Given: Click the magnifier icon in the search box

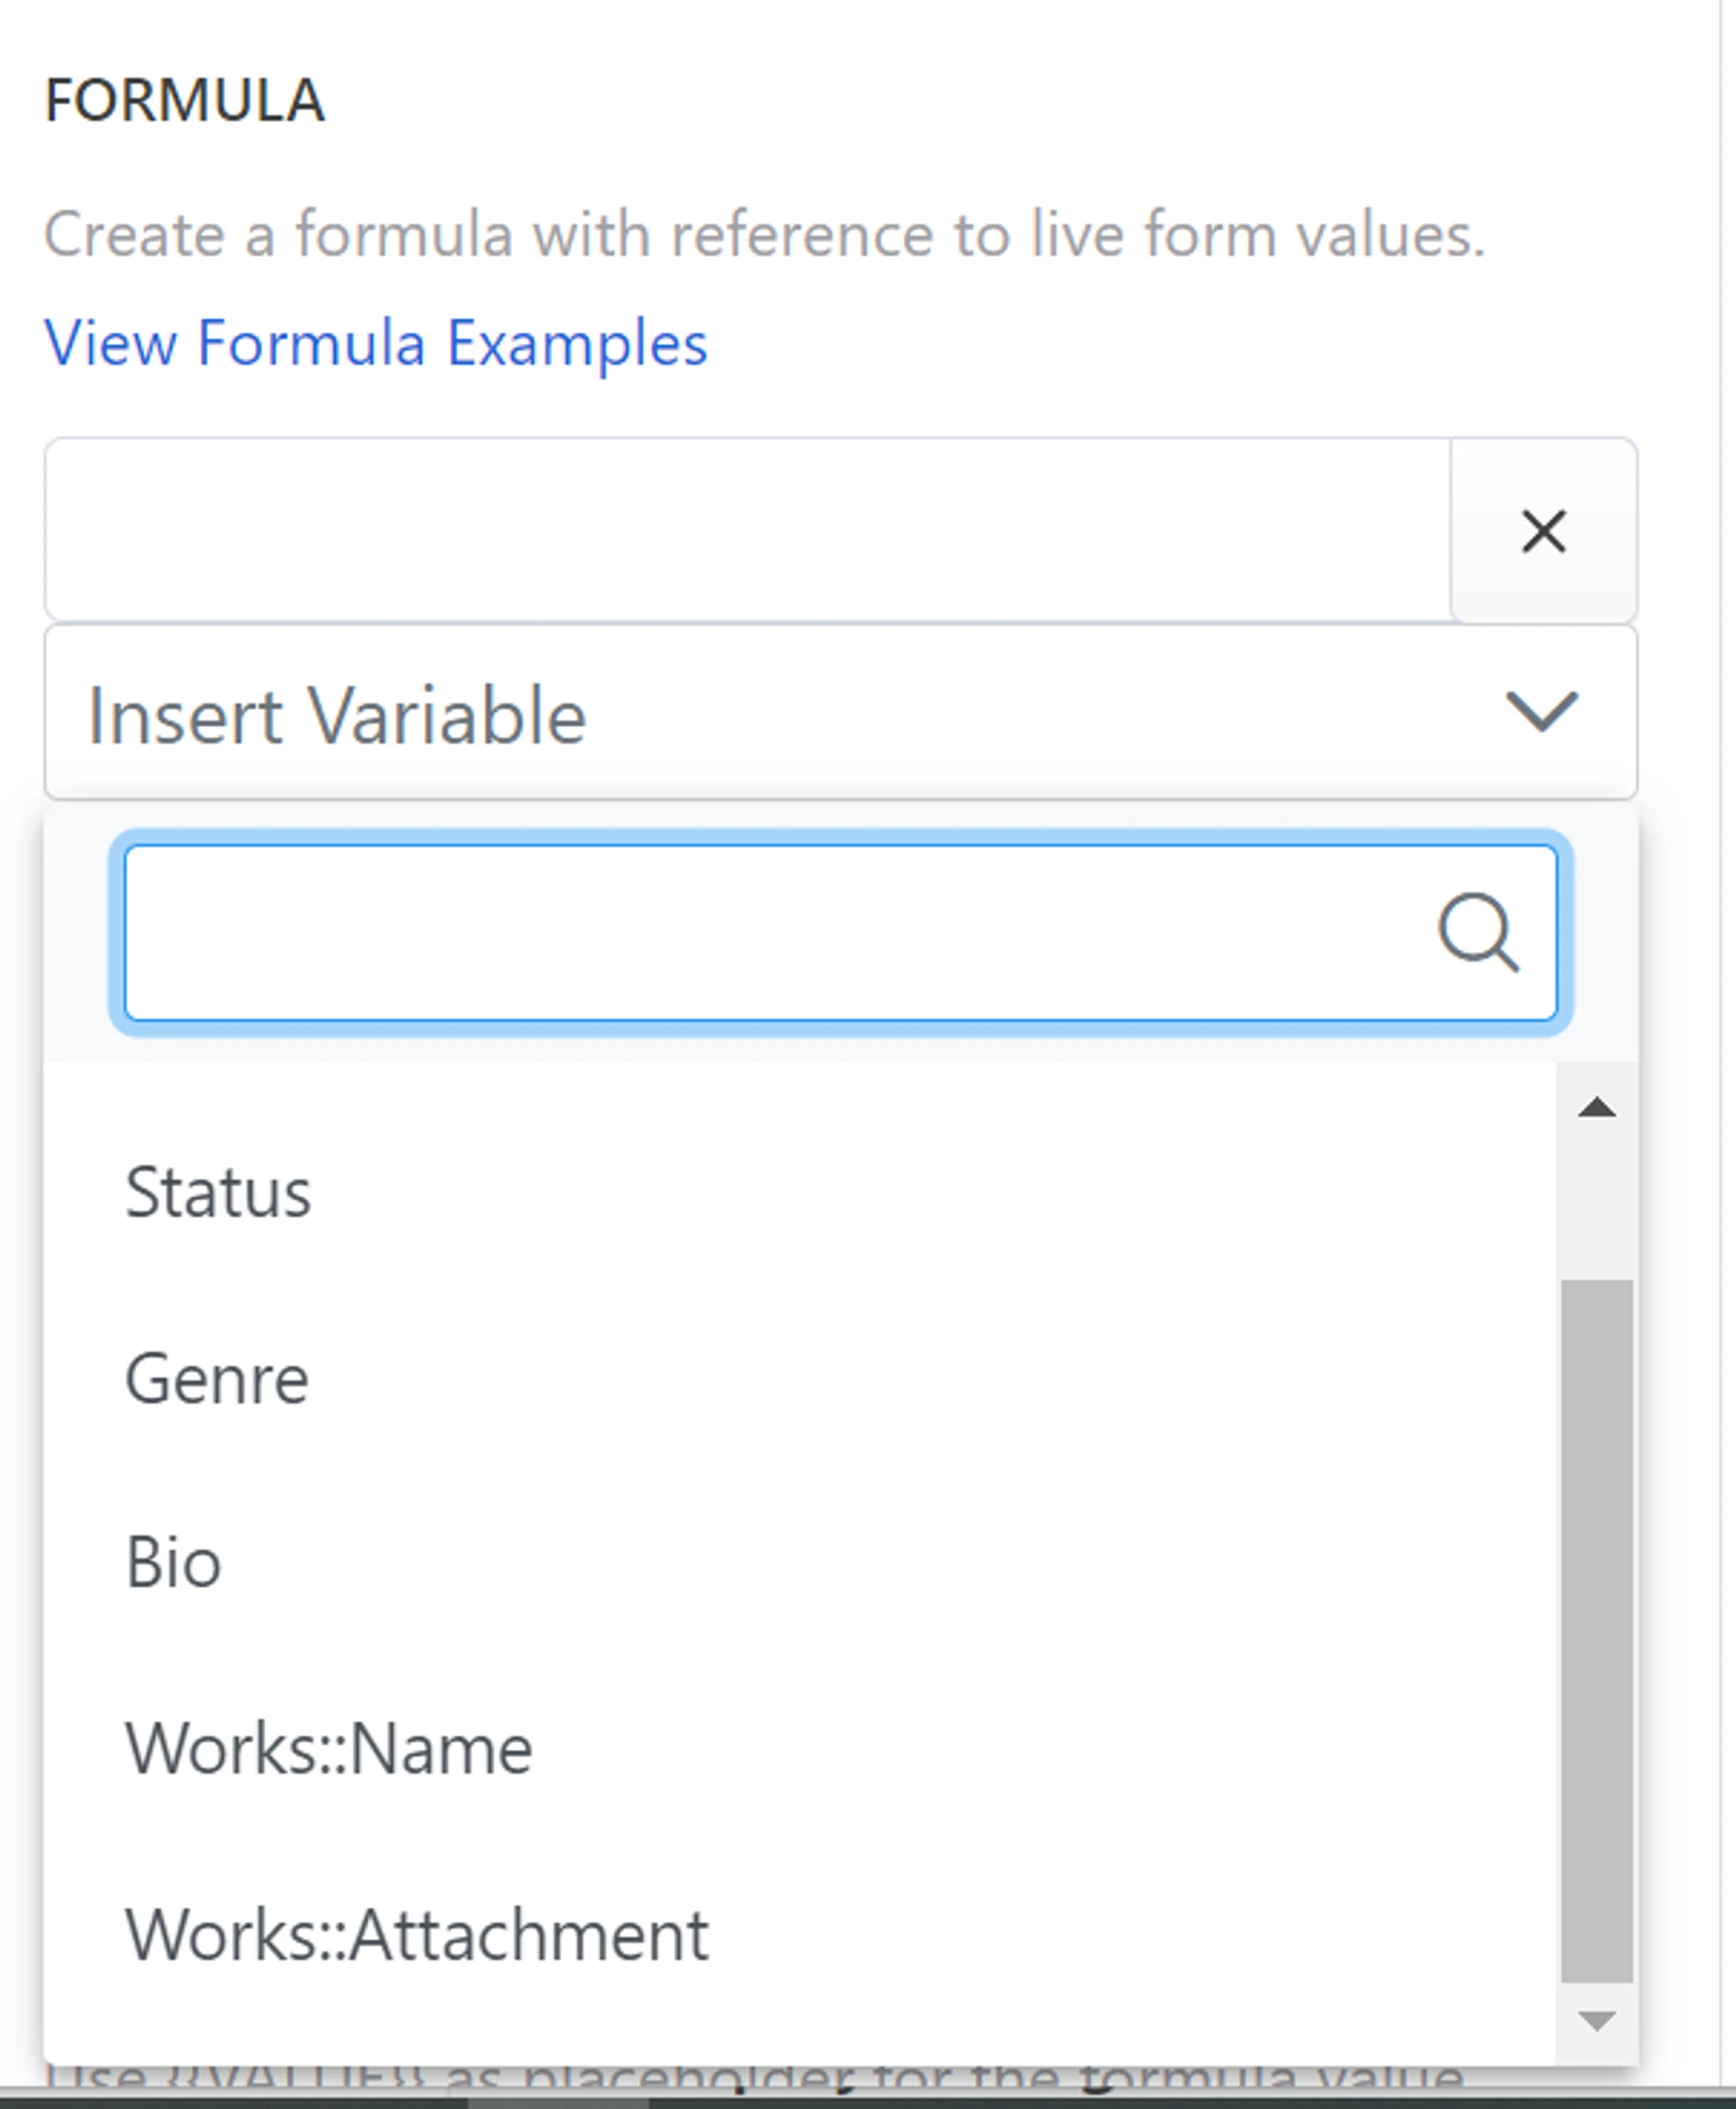Looking at the screenshot, I should pyautogui.click(x=1478, y=932).
